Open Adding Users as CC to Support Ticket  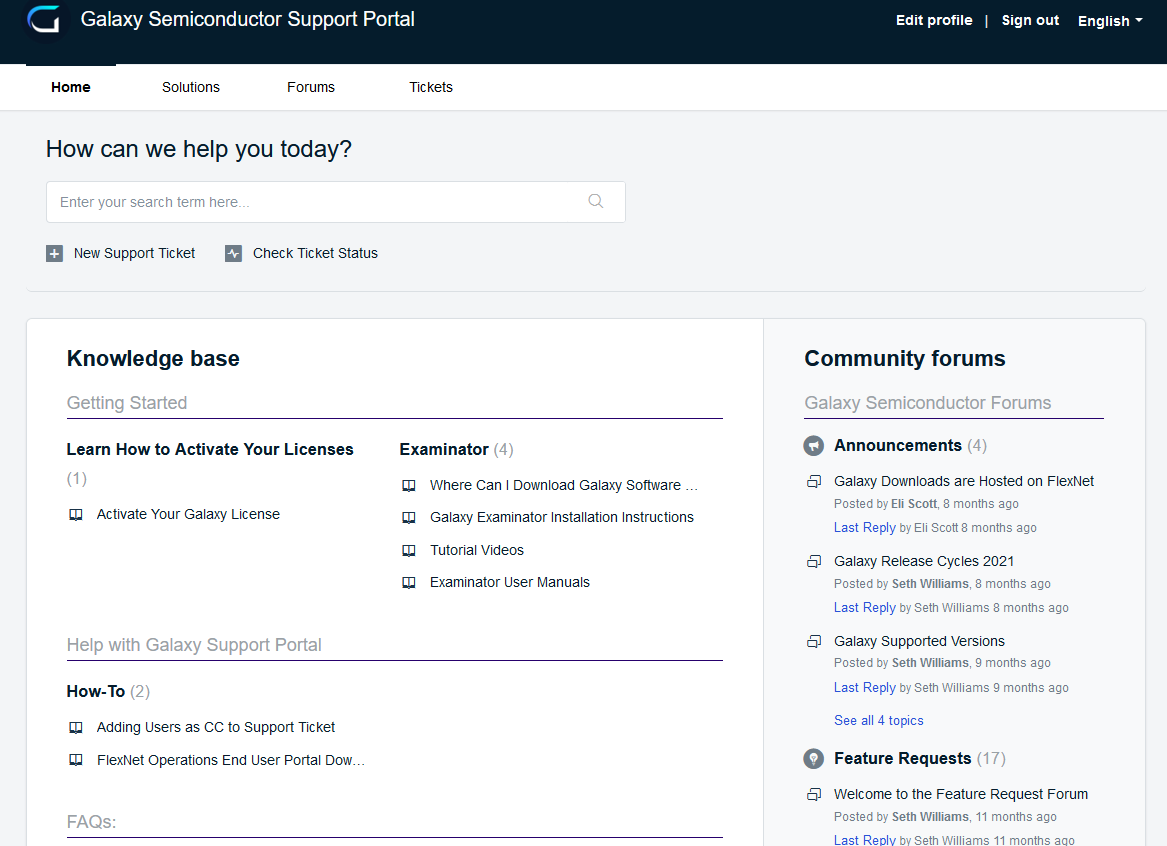[216, 727]
